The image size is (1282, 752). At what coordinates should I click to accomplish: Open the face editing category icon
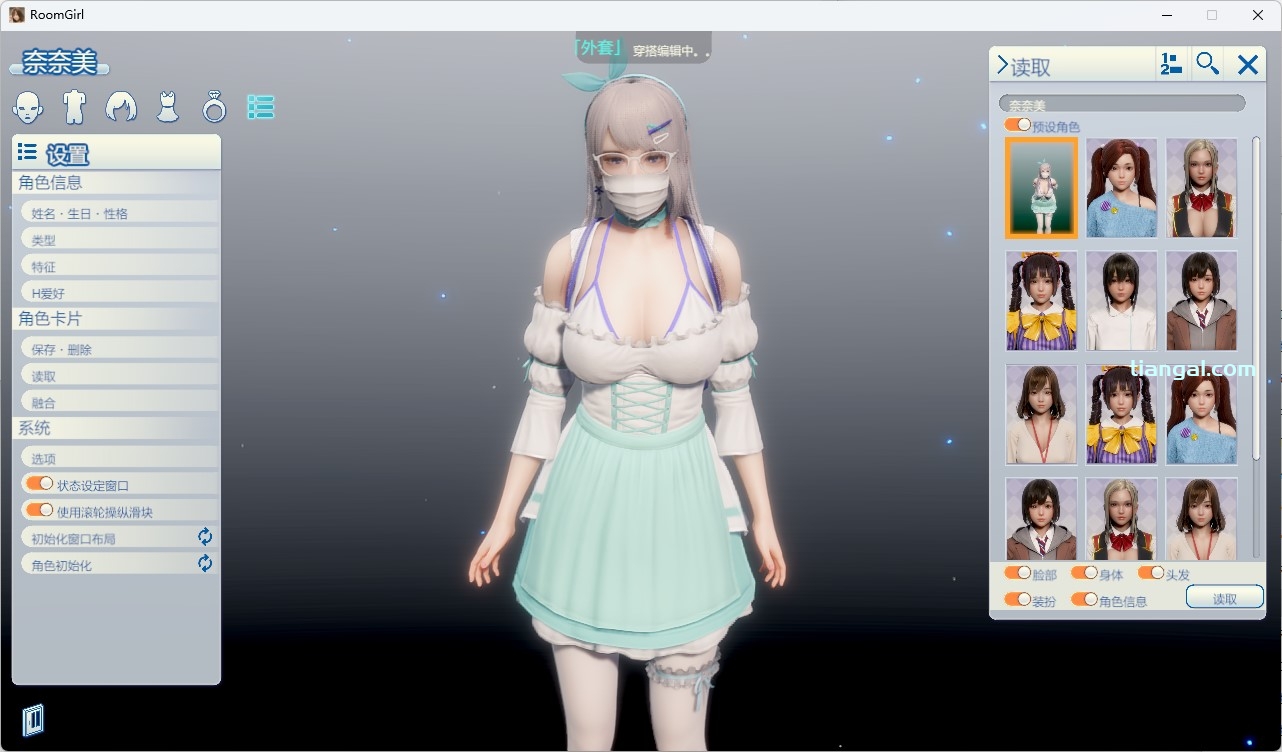28,106
